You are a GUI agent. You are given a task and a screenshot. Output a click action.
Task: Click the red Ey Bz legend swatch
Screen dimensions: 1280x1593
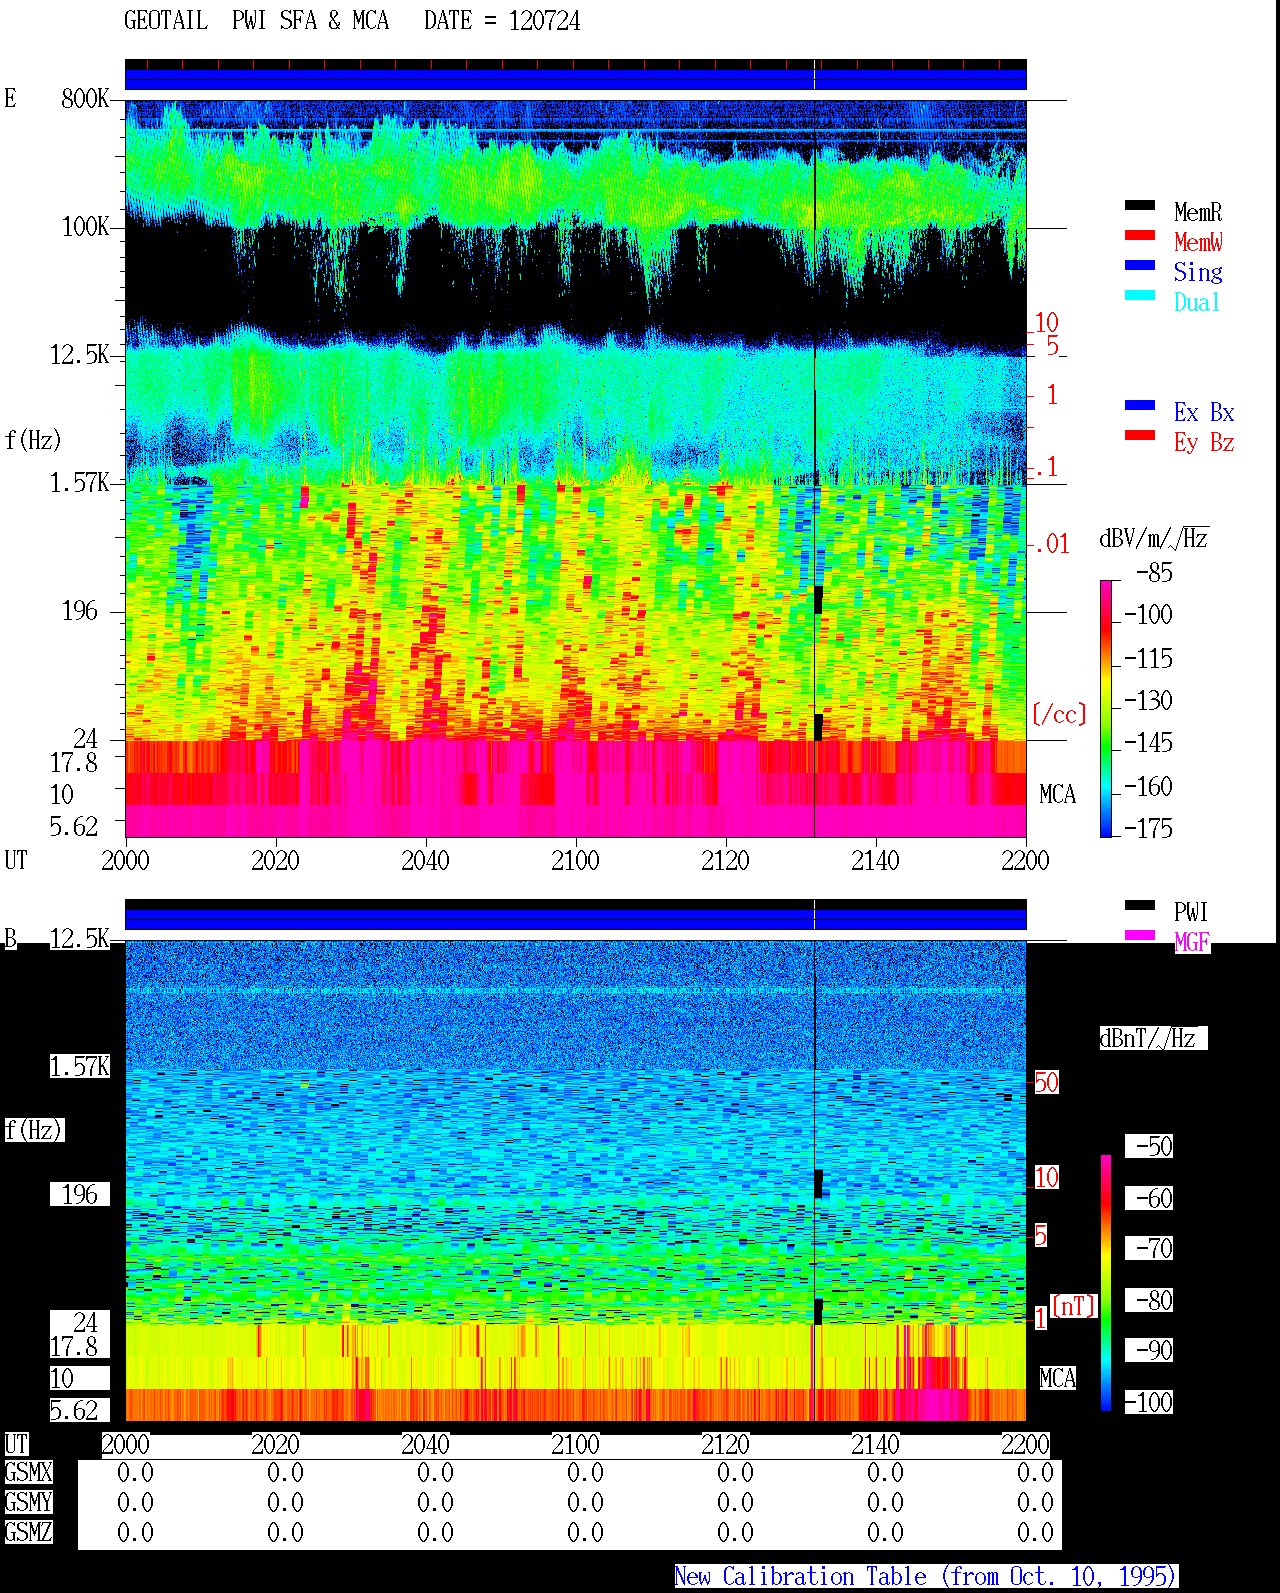1140,435
